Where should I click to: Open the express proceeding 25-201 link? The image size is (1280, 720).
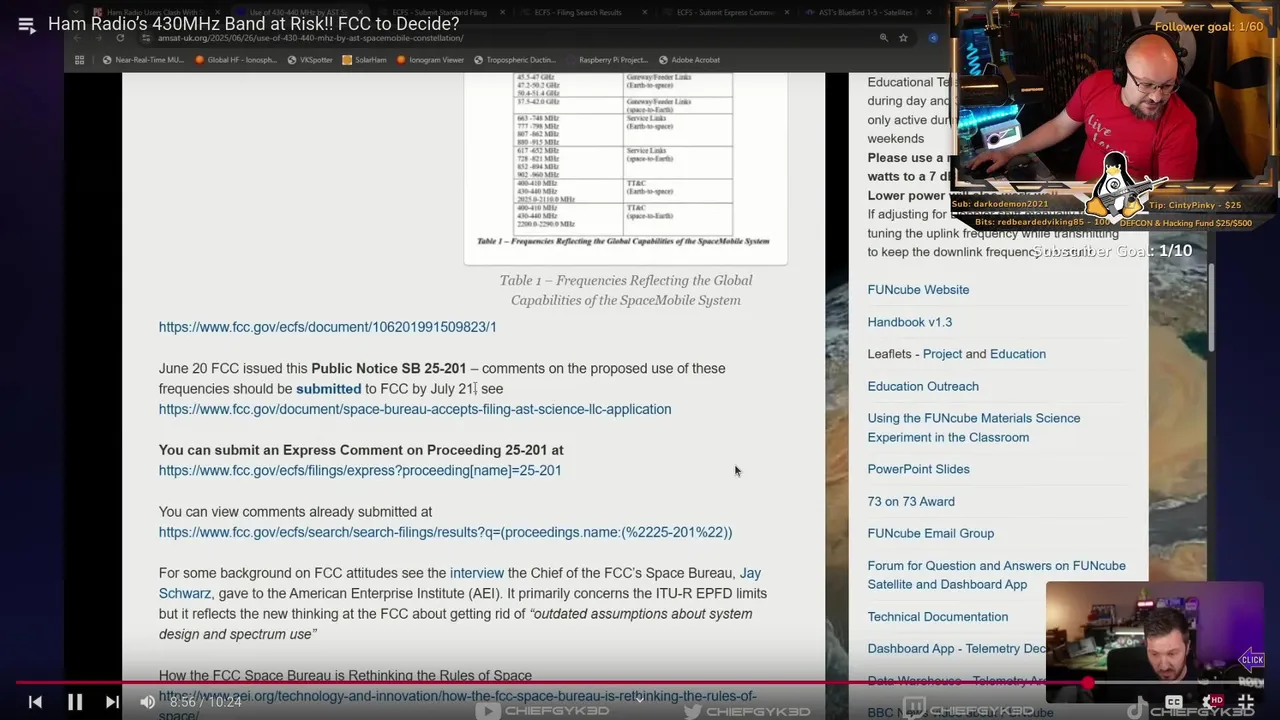tap(360, 470)
